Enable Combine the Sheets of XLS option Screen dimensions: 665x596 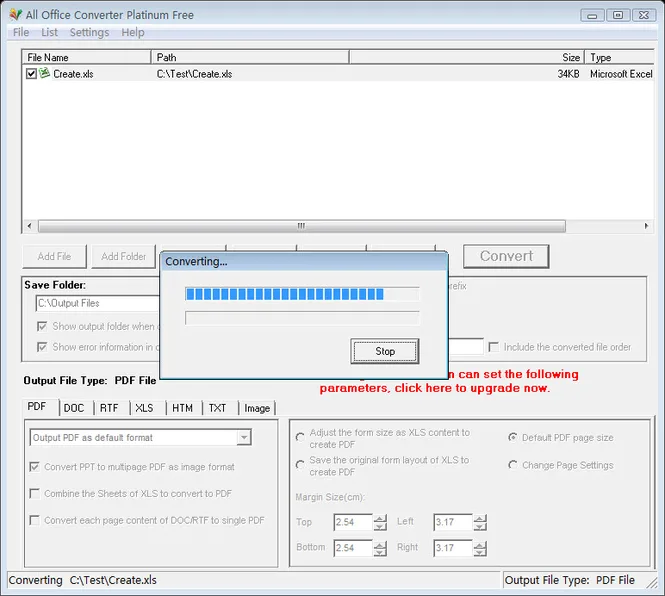click(35, 493)
